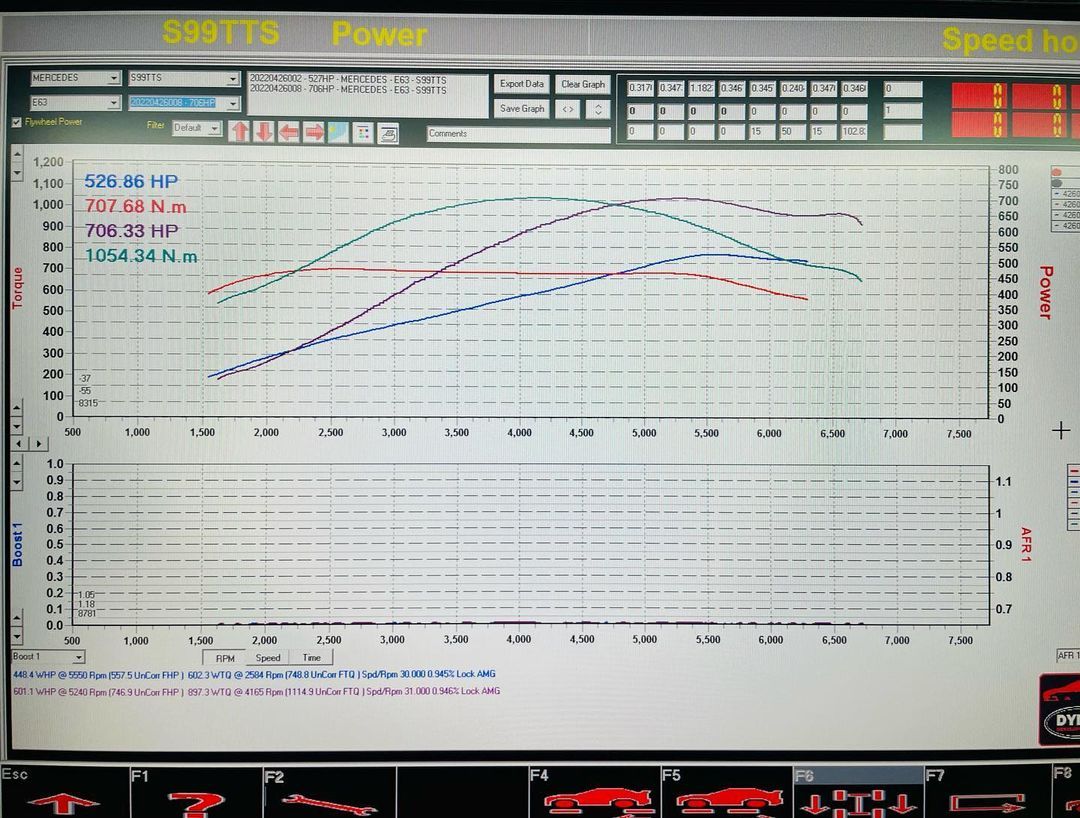This screenshot has width=1080, height=818.
Task: Click the top graph upper-left scroll up arrow
Action: pos(17,155)
